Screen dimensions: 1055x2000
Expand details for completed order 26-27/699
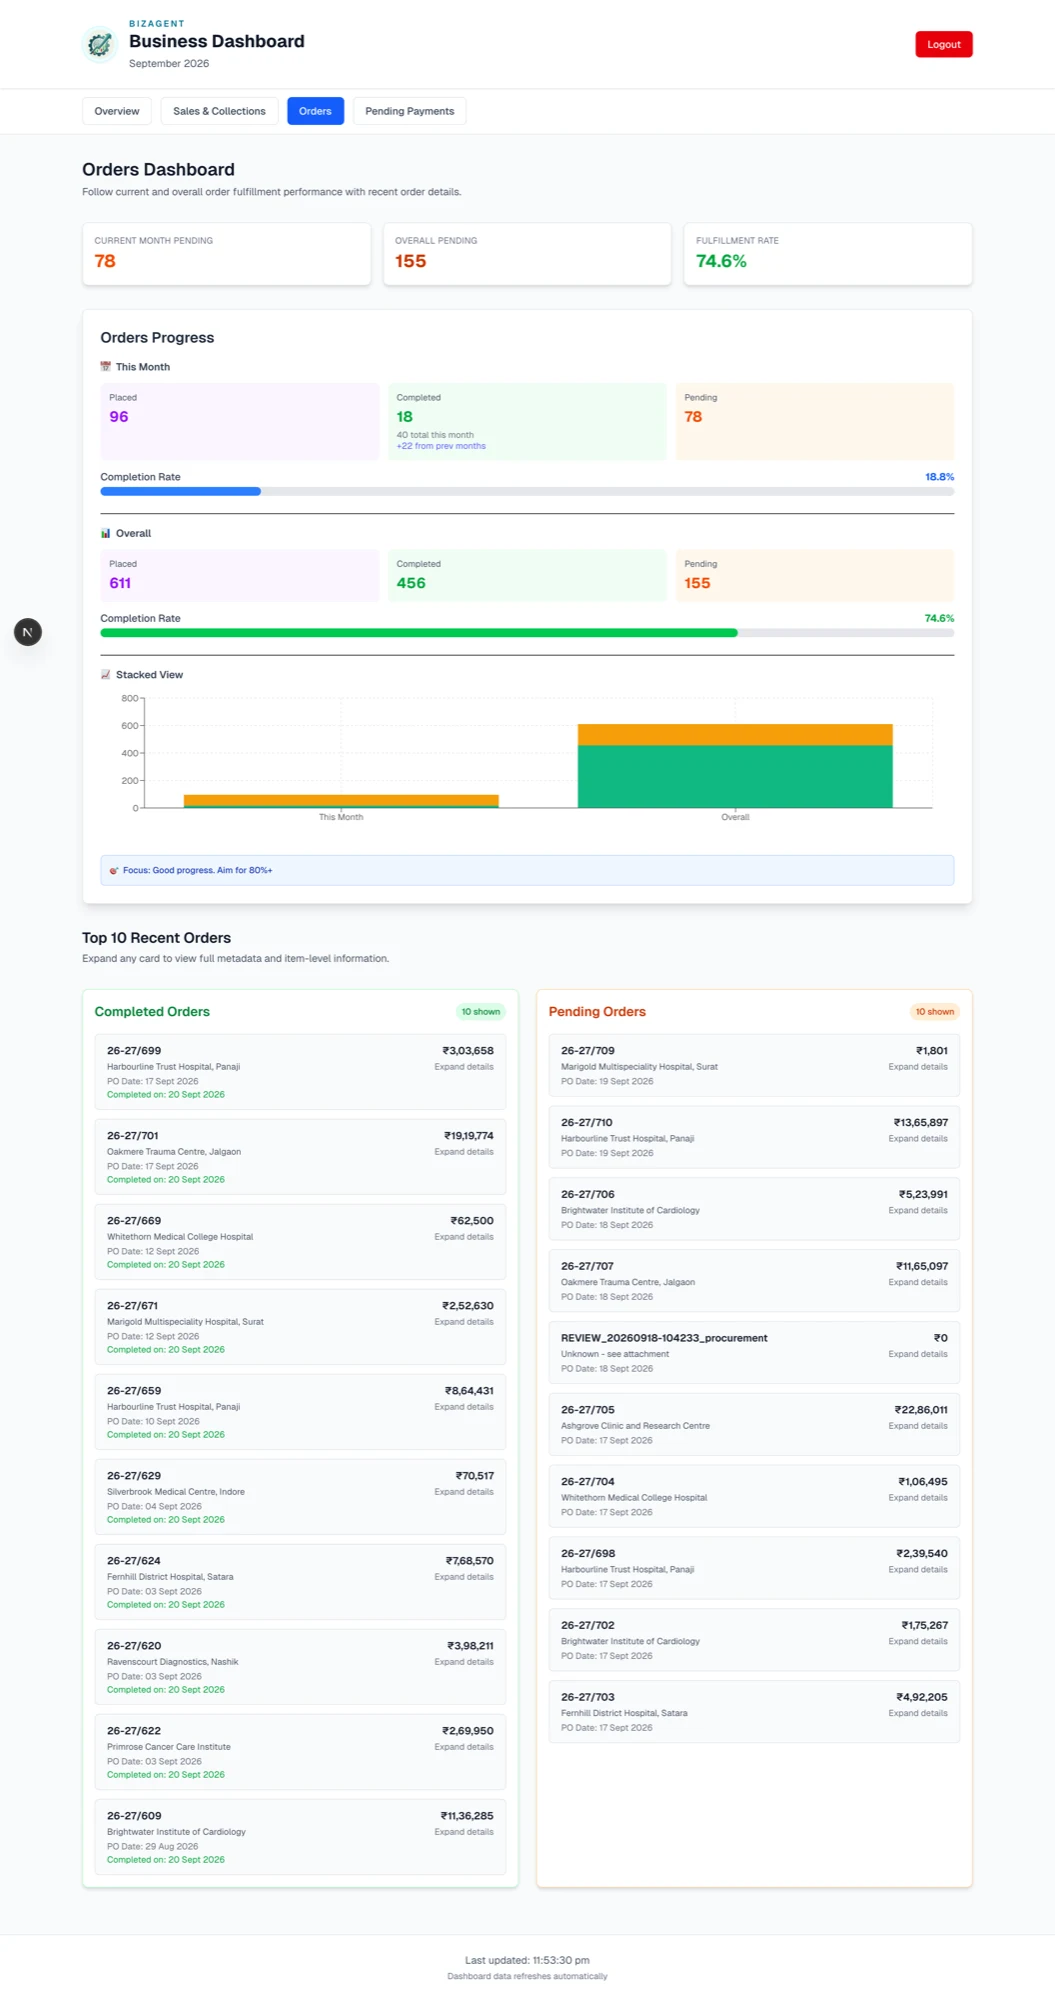click(x=464, y=1067)
